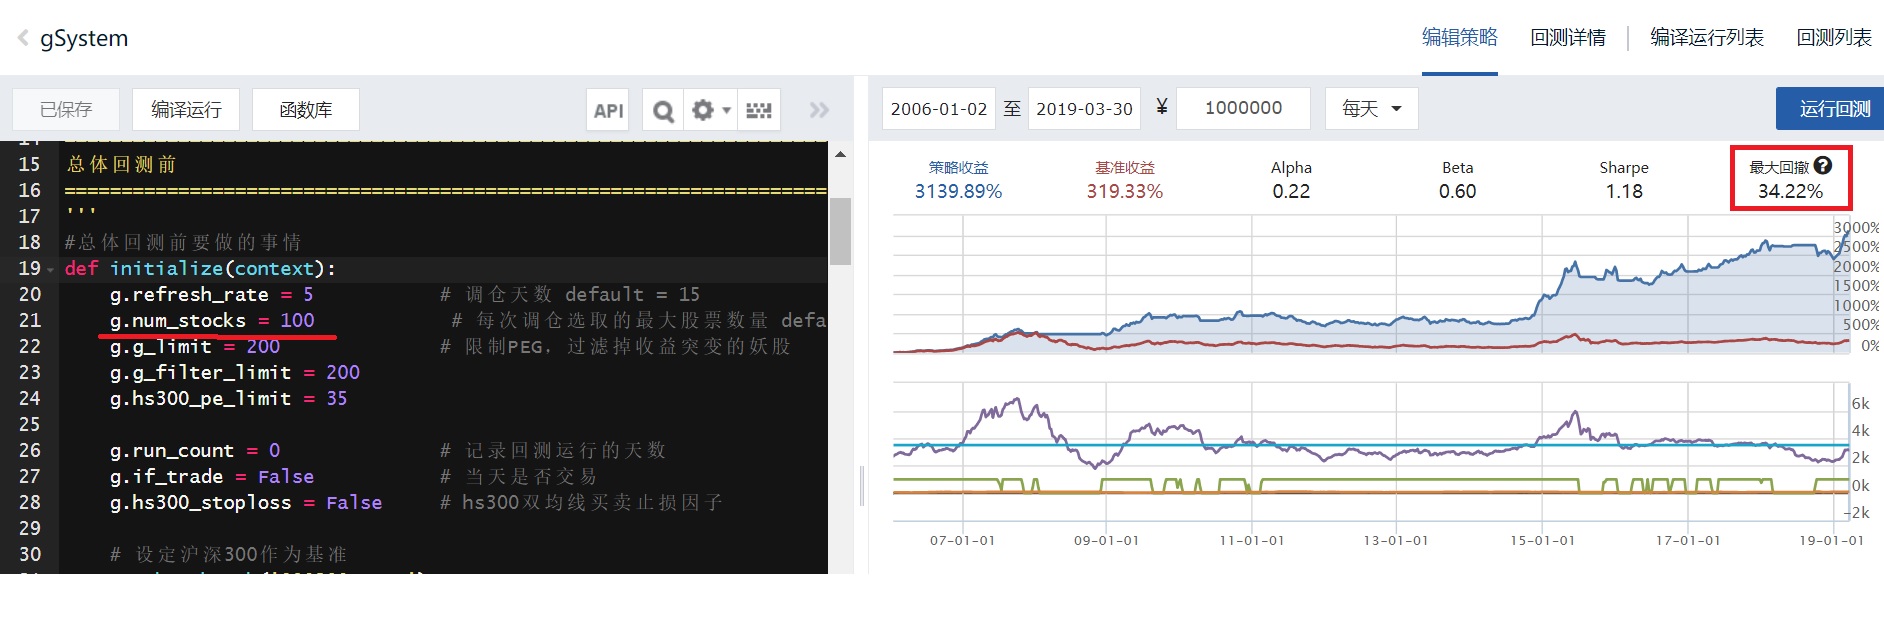Click the search magnifier icon in editor toolbar

663,110
